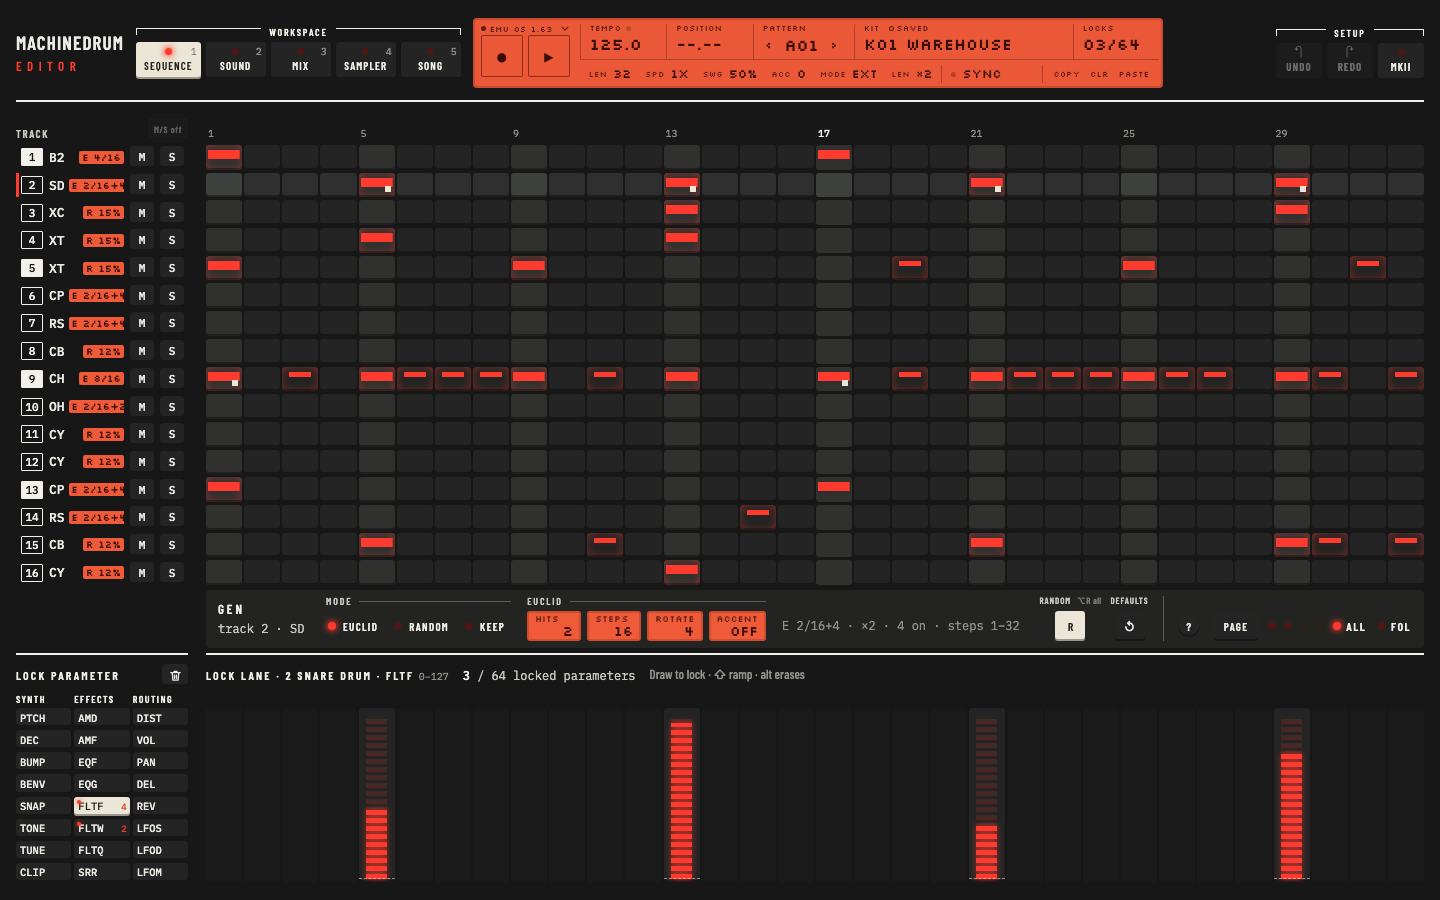This screenshot has width=1440, height=900.
Task: Randomize with the R button
Action: (1070, 626)
